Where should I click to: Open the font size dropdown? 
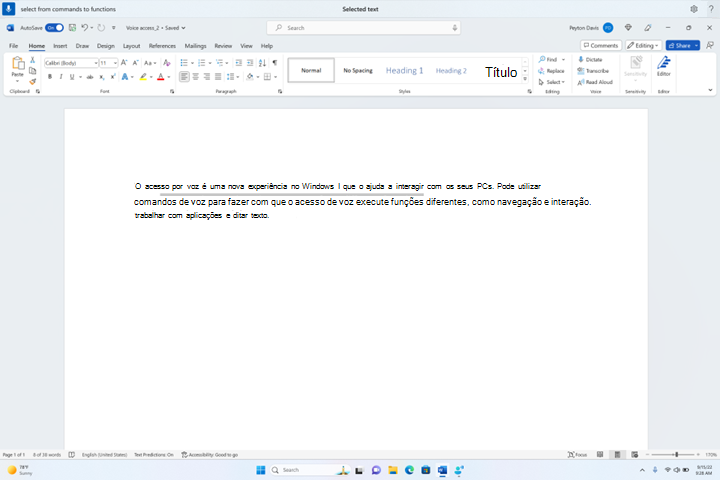coord(115,63)
